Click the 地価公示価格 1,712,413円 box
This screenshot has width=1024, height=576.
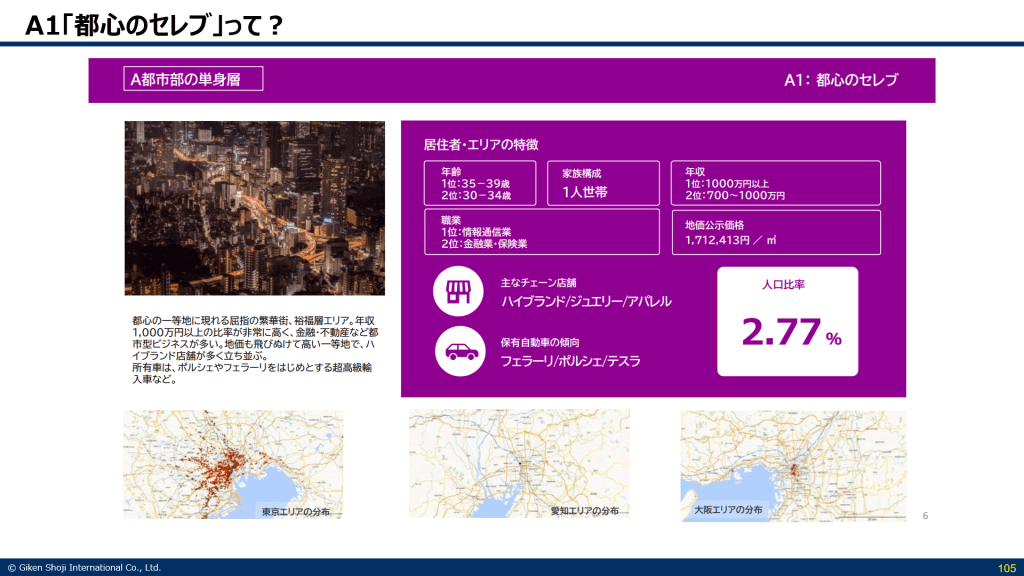pyautogui.click(x=776, y=232)
